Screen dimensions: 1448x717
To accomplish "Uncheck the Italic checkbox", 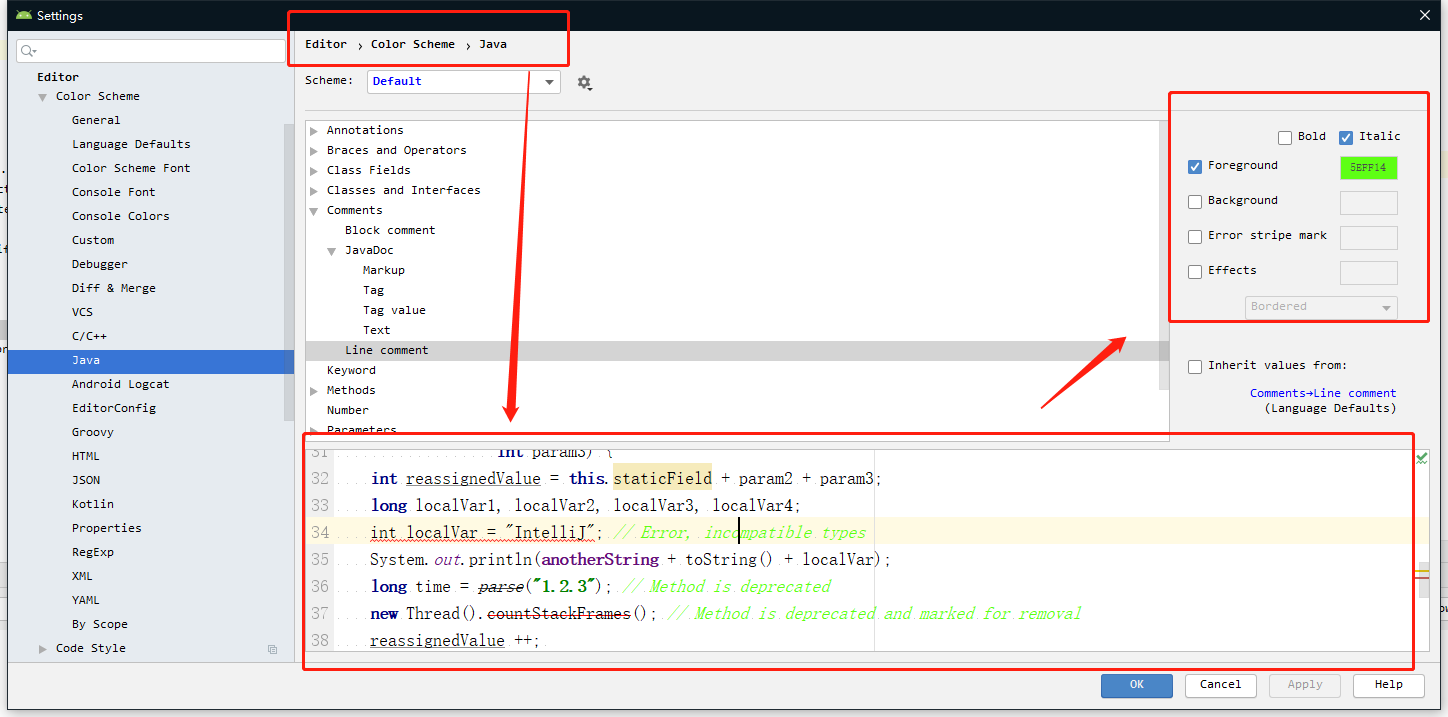I will click(x=1346, y=138).
